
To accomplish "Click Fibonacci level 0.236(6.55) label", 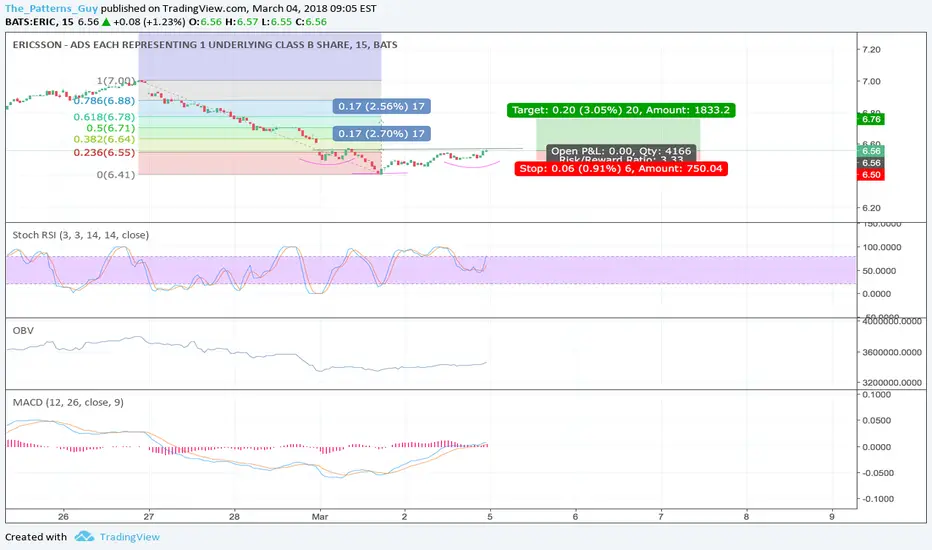I will coord(104,153).
